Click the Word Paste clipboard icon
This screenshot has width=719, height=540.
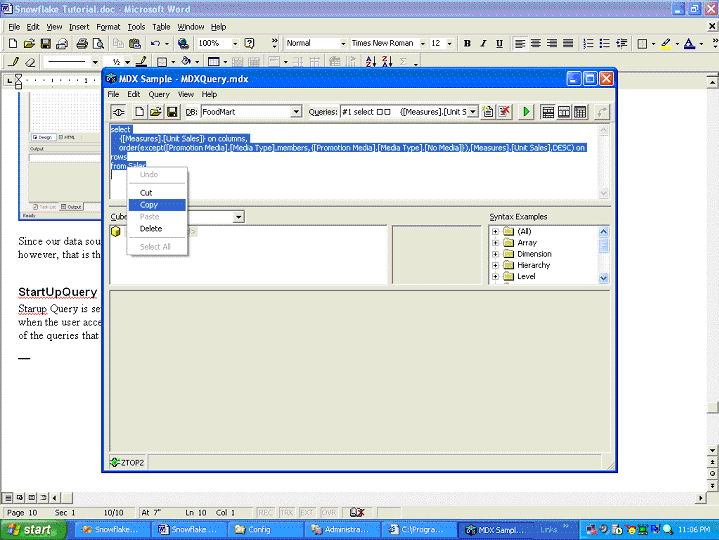(134, 44)
